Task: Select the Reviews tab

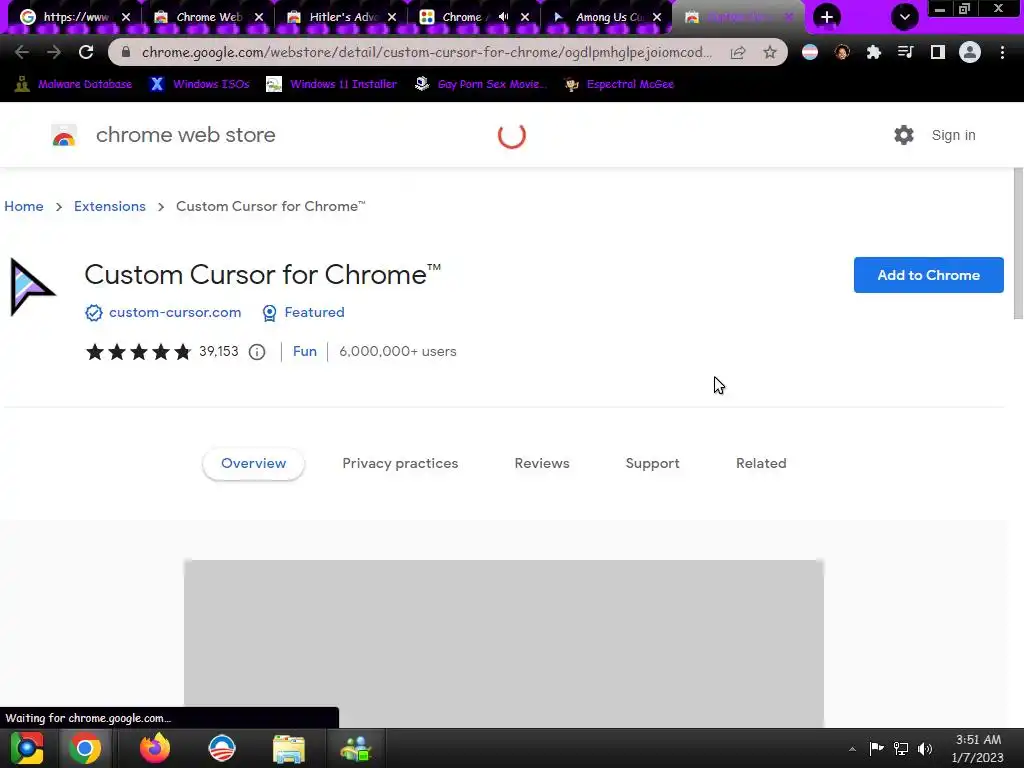Action: click(x=542, y=464)
